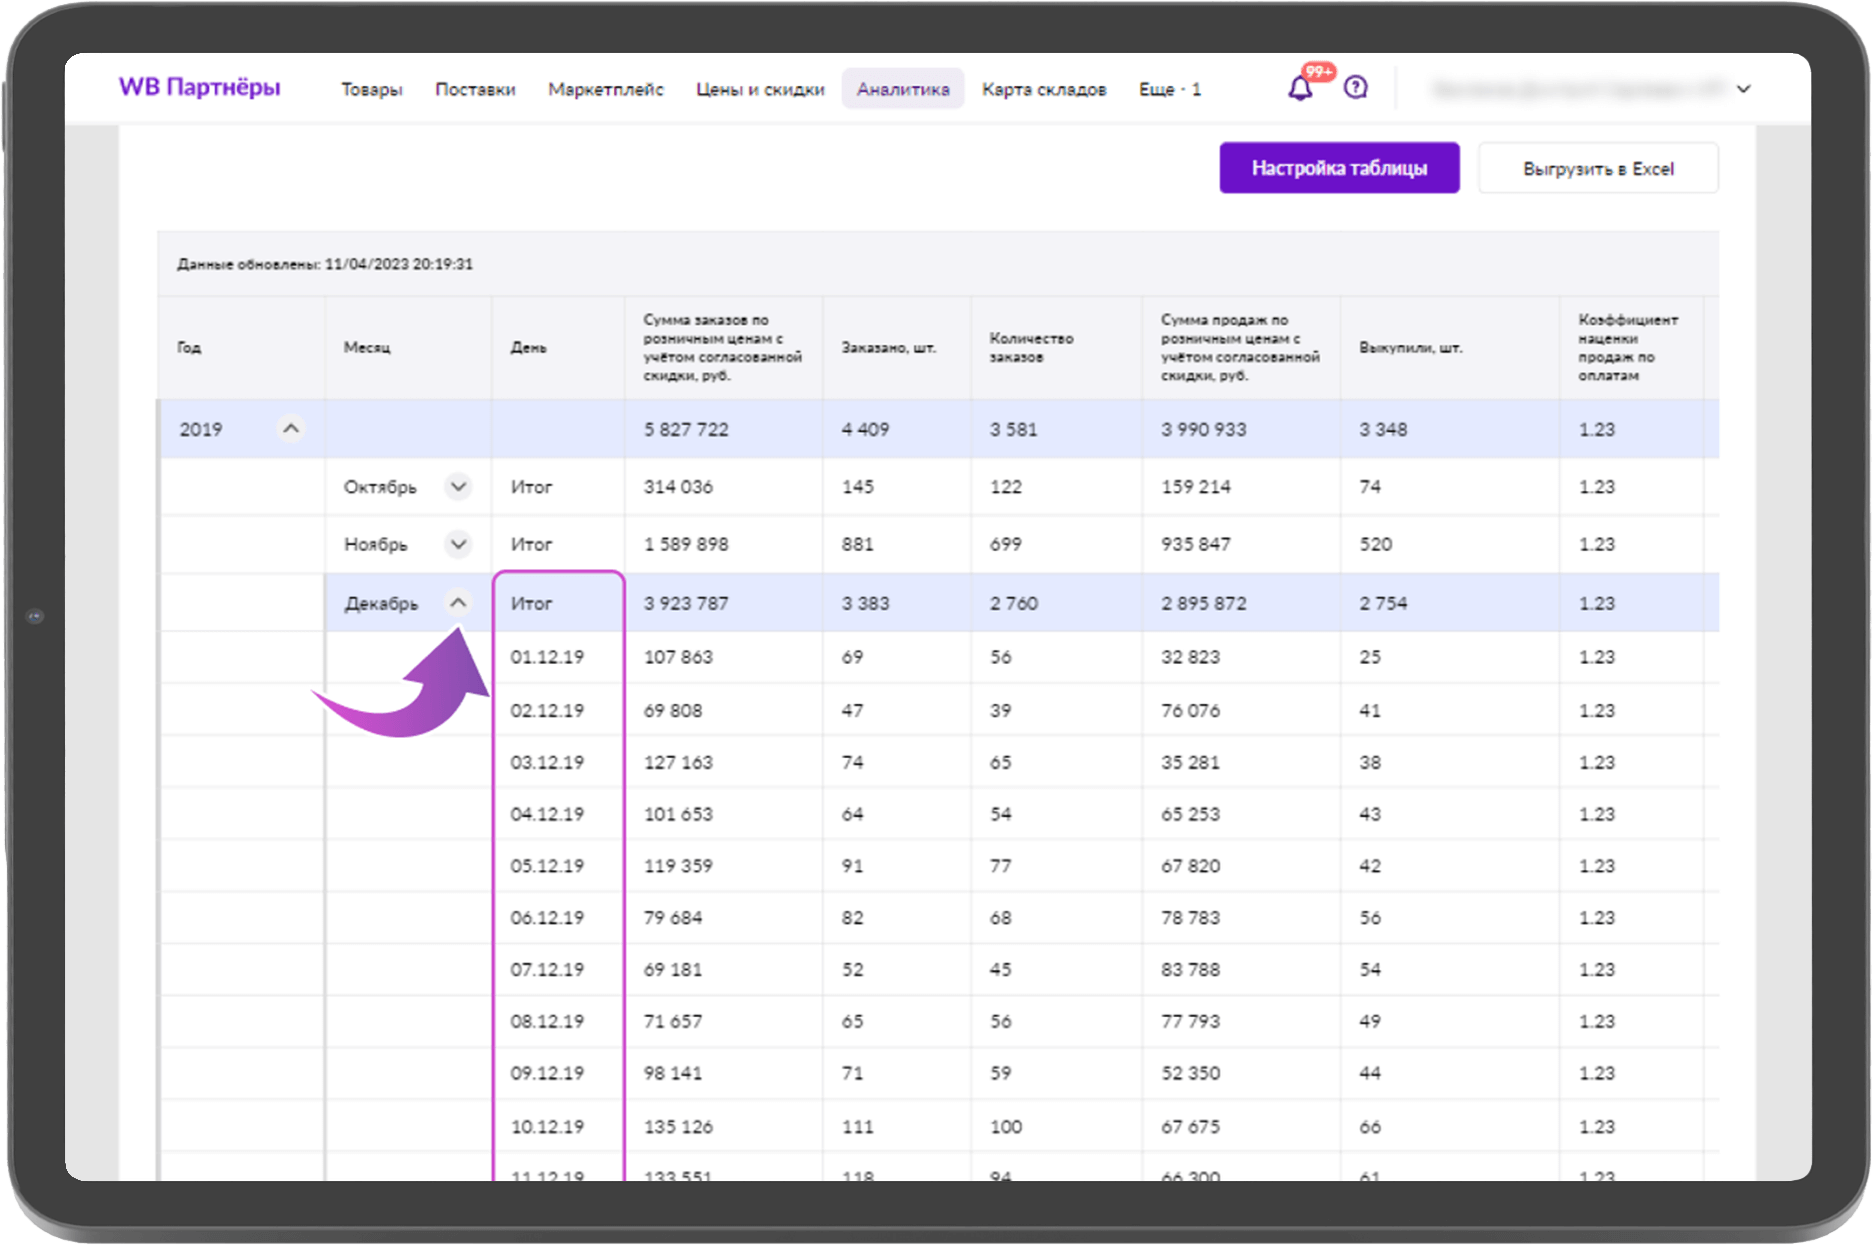Expand the Ноябрь month row
The image size is (1873, 1245).
point(459,544)
